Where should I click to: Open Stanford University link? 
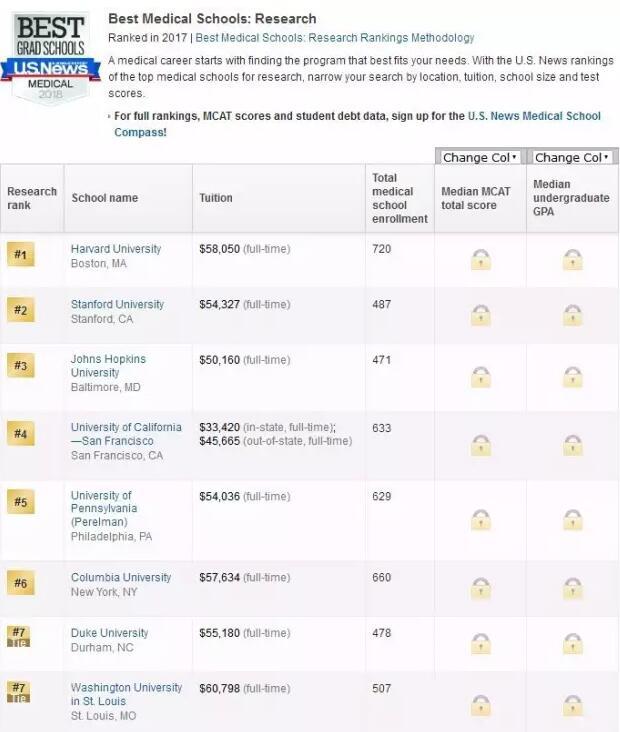click(117, 304)
